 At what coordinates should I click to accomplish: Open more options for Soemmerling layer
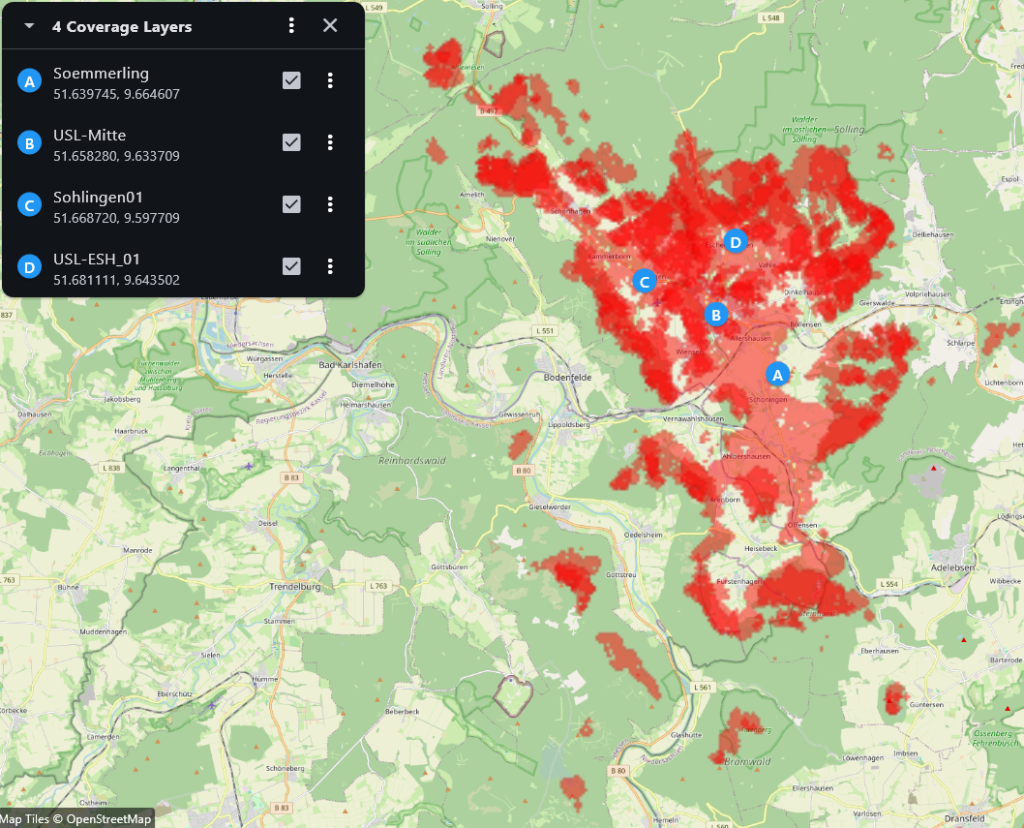coord(330,81)
